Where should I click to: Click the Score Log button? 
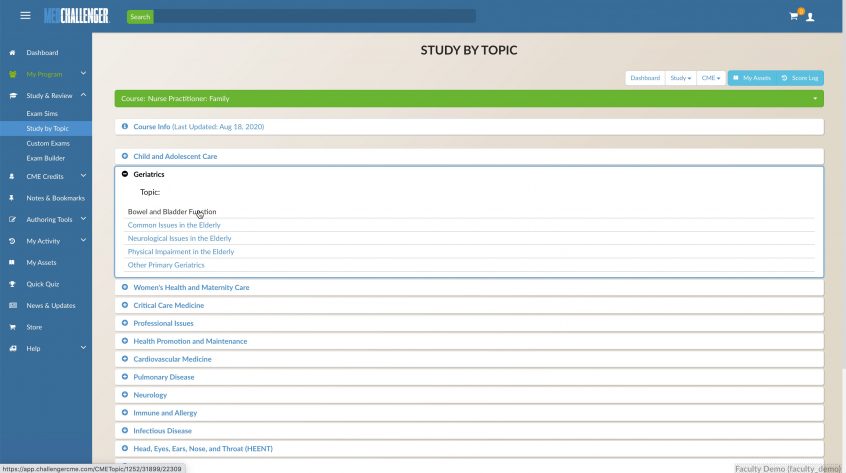pos(800,78)
